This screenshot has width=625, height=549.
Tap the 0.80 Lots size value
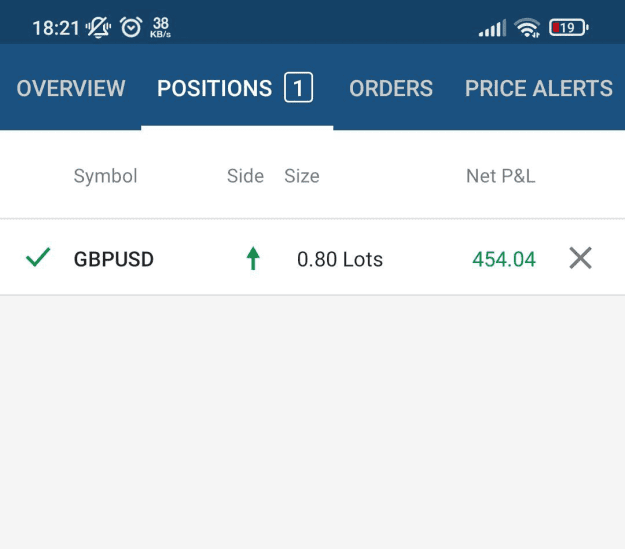[340, 259]
